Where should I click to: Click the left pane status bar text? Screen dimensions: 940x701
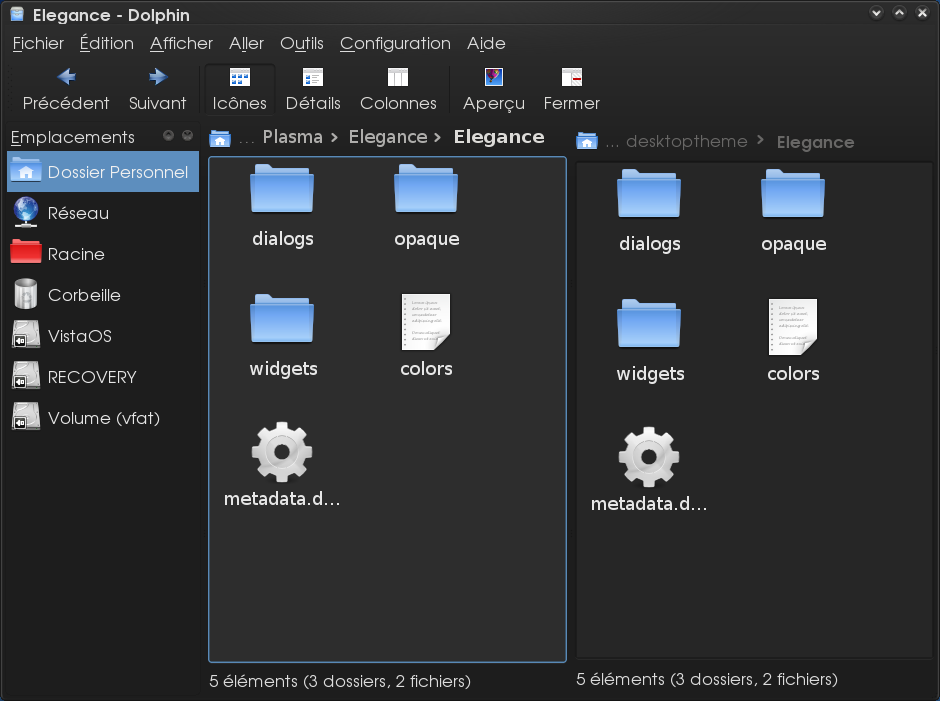[x=340, y=681]
